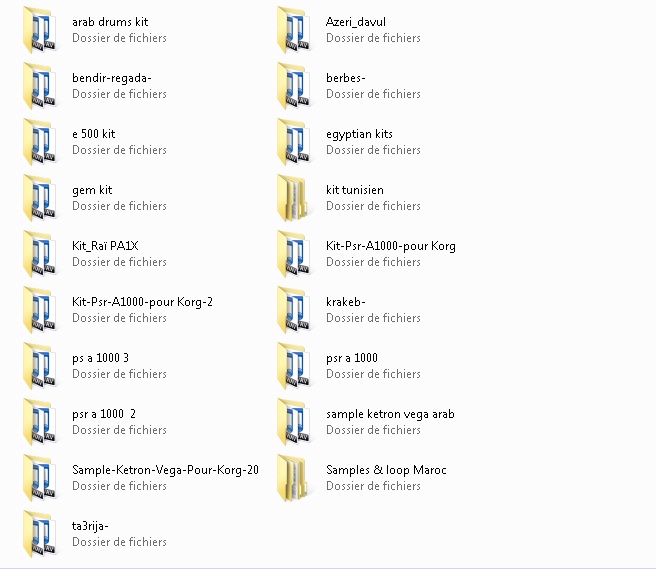This screenshot has height=569, width=656.
Task: Select the 'gem kit' name label
Action: point(92,190)
